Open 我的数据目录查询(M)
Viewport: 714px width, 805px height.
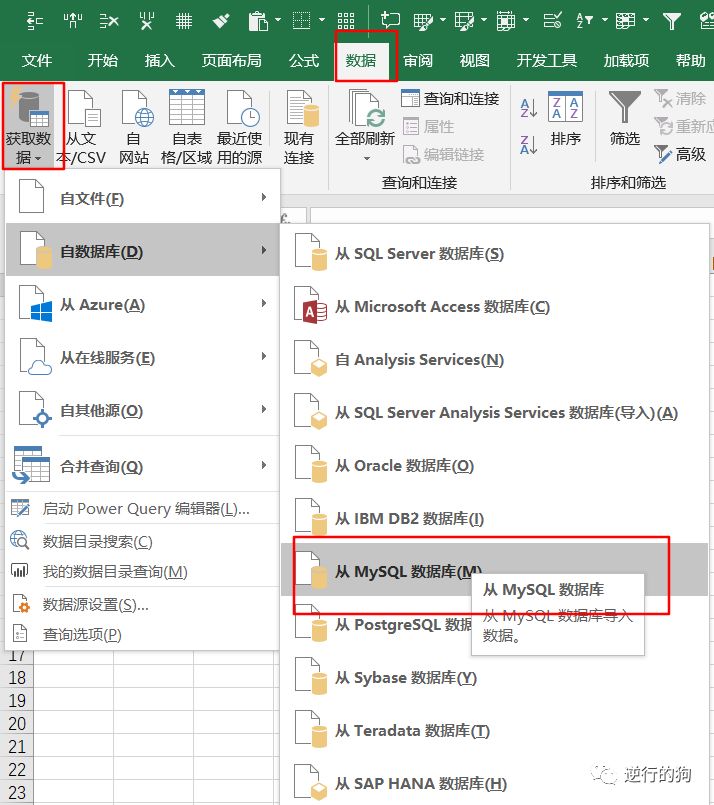[142, 571]
